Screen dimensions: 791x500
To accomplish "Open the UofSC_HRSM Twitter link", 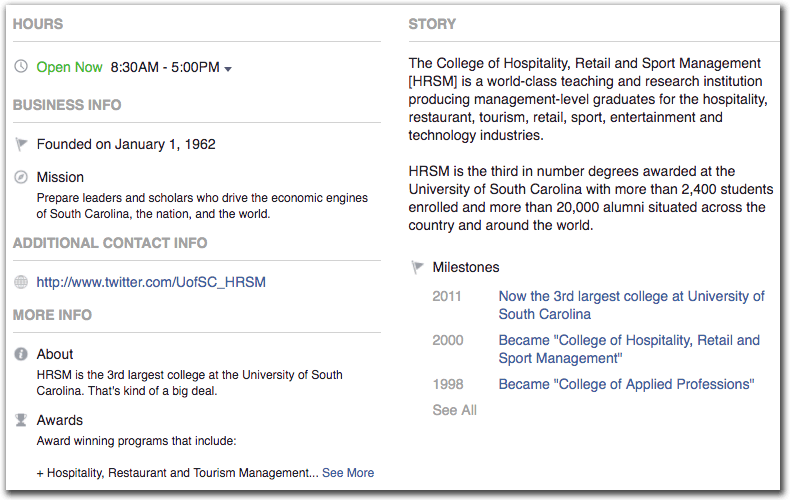I will pos(151,282).
